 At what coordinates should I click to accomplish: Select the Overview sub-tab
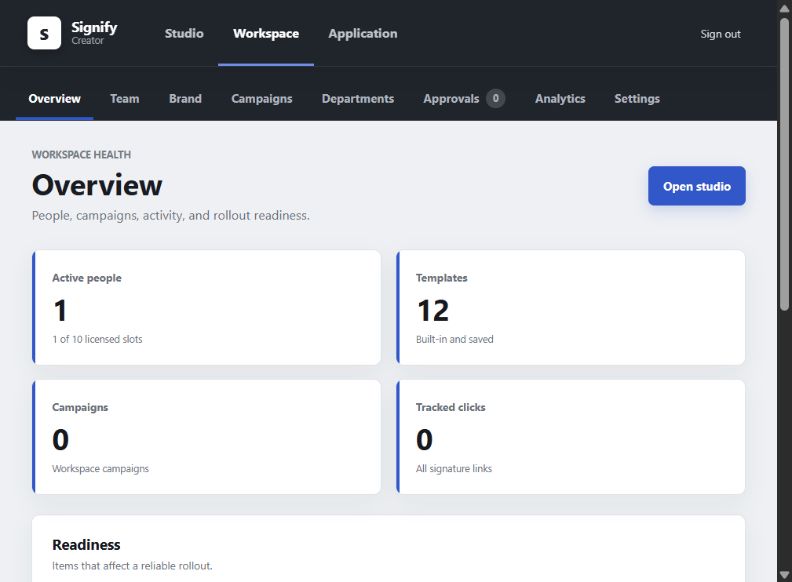click(55, 99)
